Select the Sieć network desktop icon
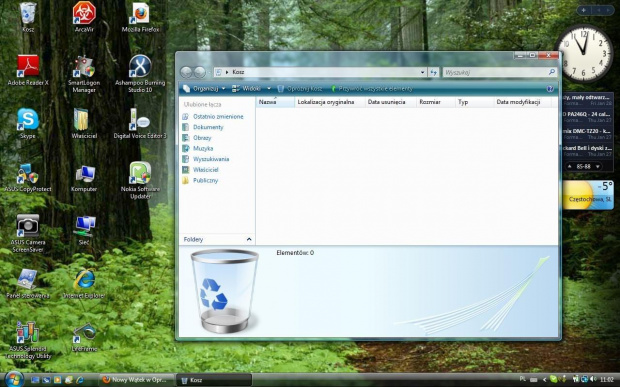The height and width of the screenshot is (387, 620). [x=84, y=230]
